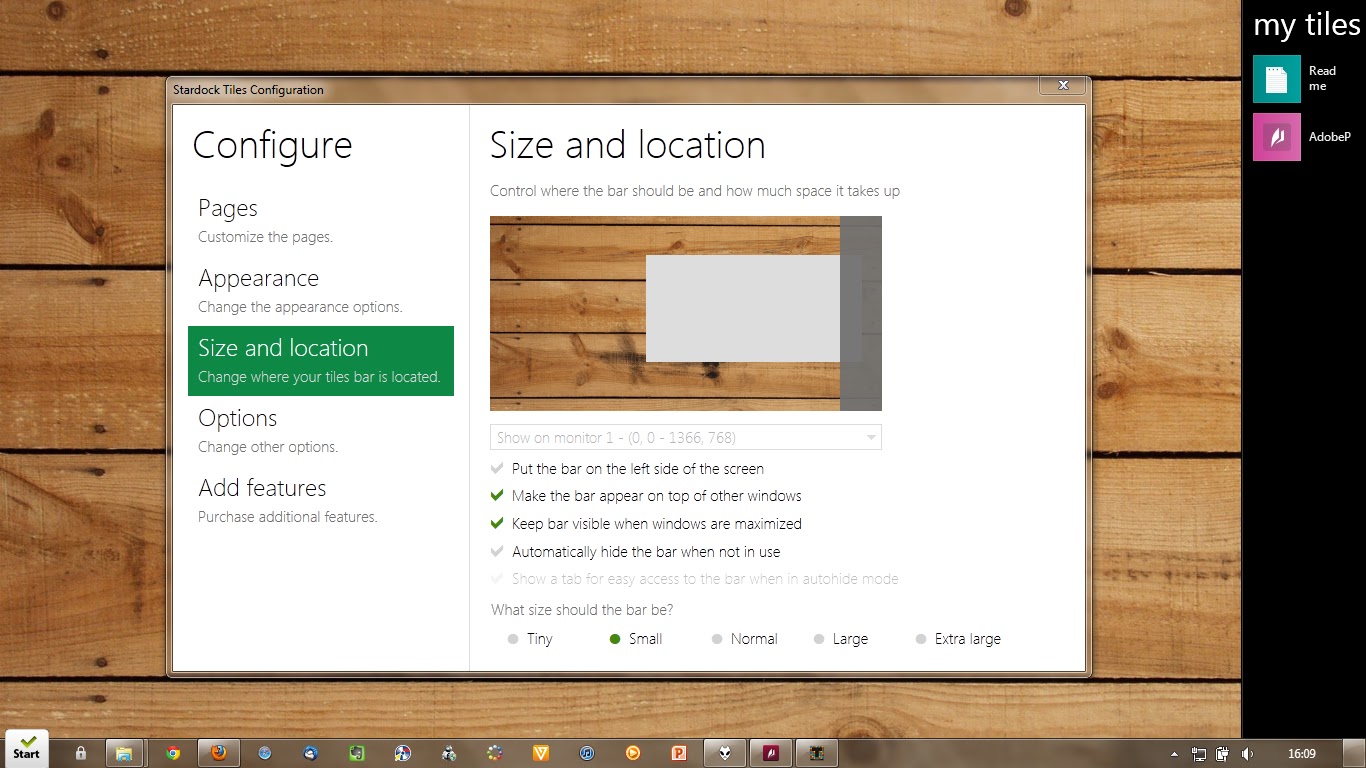Viewport: 1366px width, 768px height.
Task: Click the padlock icon on the taskbar
Action: tap(80, 753)
